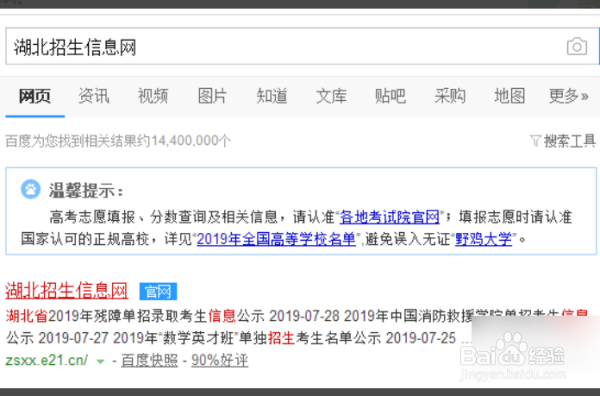Click the result count text 14,400,000个
The width and height of the screenshot is (600, 396).
click(191, 141)
